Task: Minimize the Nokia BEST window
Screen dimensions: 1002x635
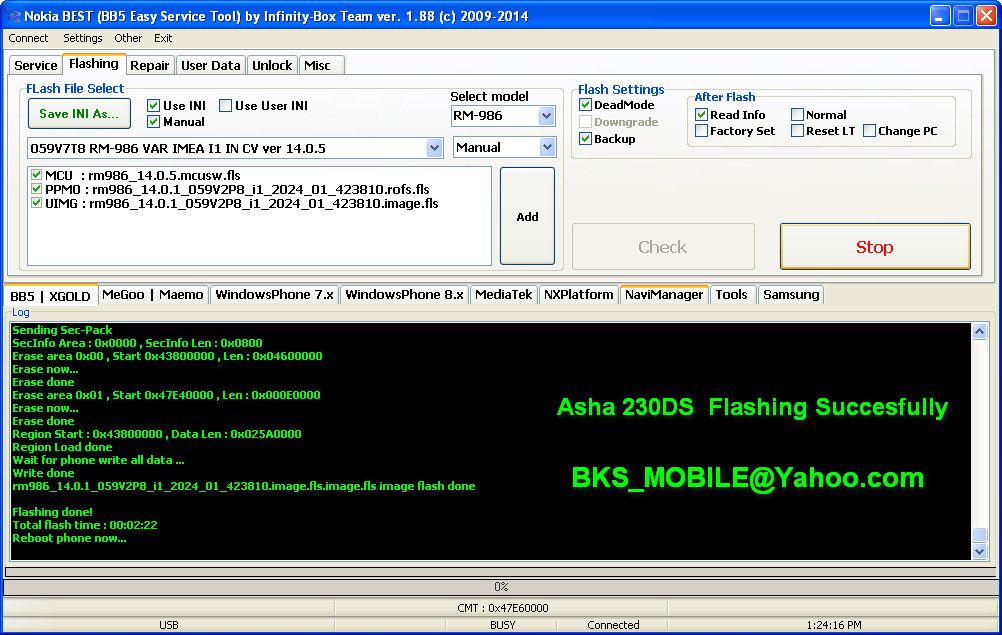Action: pos(939,15)
